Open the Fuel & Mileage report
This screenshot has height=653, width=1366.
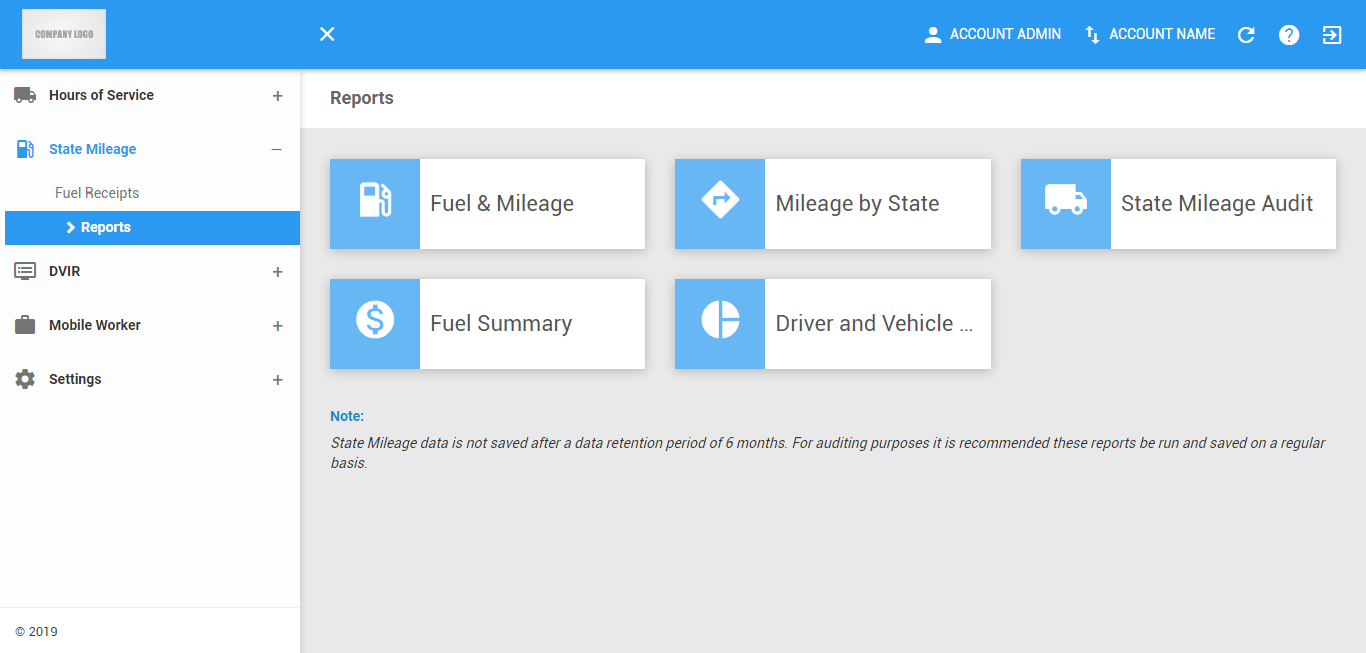click(x=487, y=204)
